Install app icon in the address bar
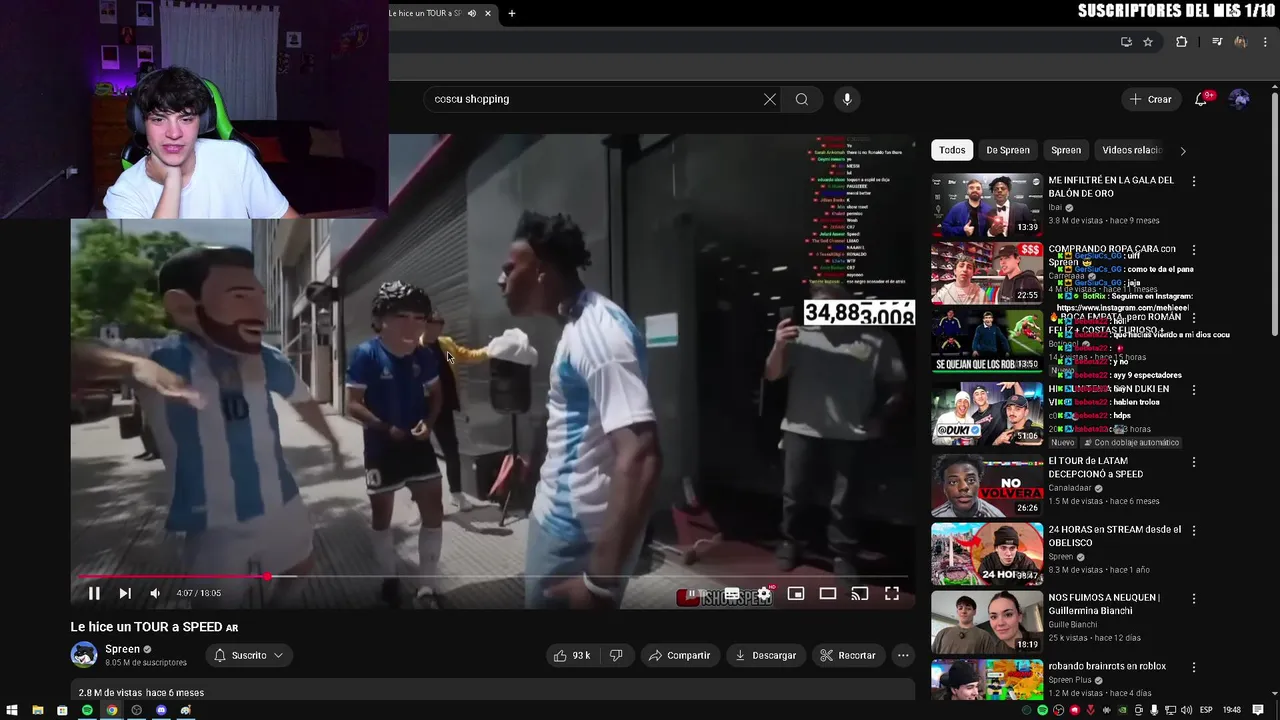Image resolution: width=1280 pixels, height=720 pixels. 1126,42
